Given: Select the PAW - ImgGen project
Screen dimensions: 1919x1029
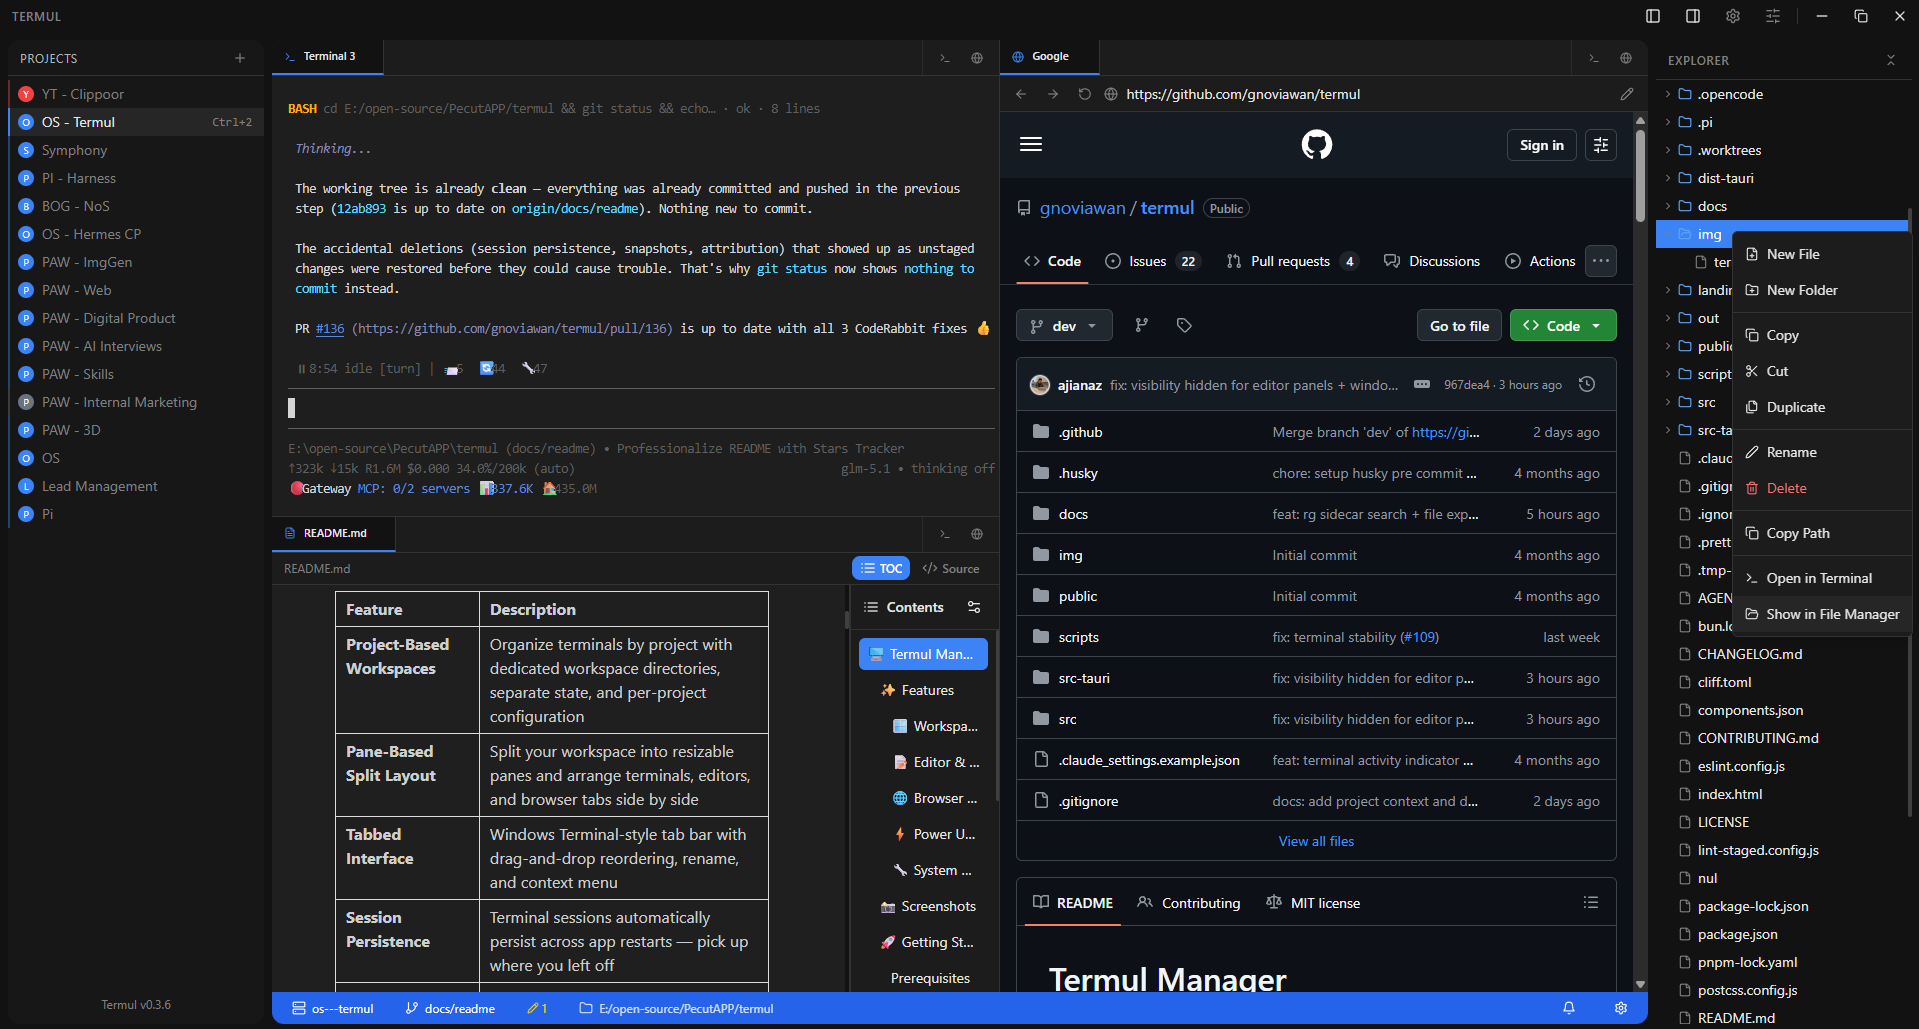Looking at the screenshot, I should [136, 262].
